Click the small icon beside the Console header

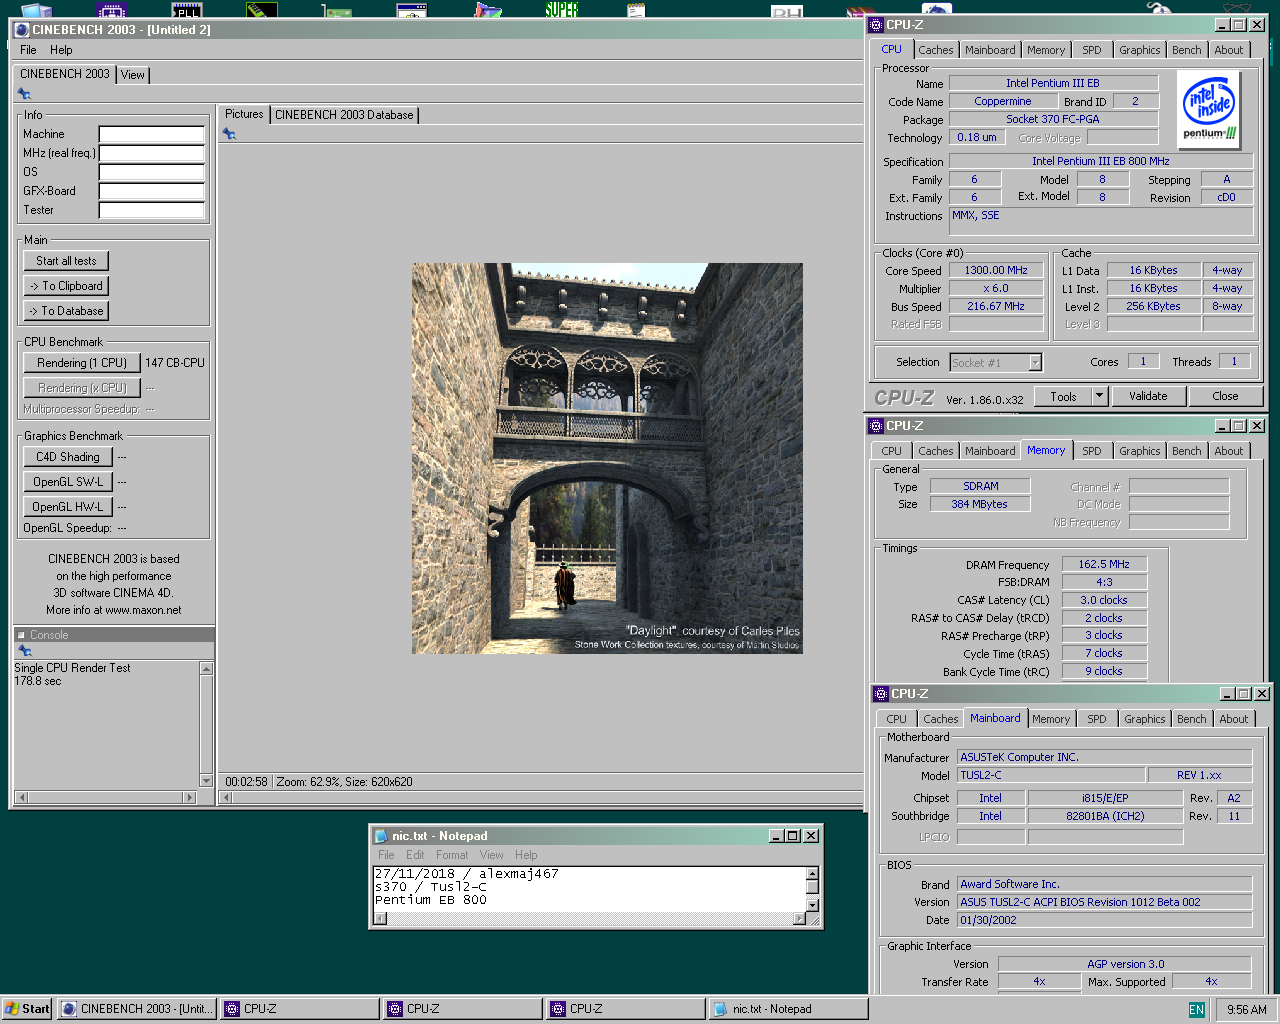pyautogui.click(x=21, y=635)
